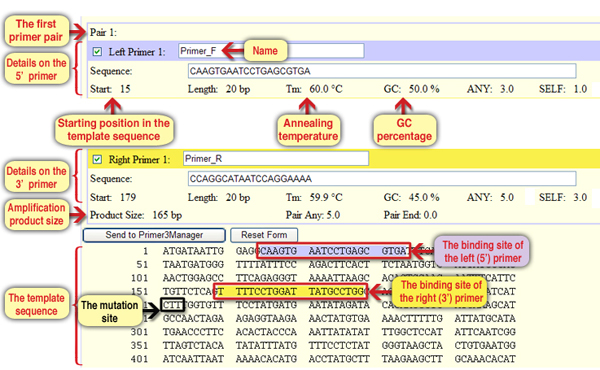Click the Primer_F name input field
Screen dimensions: 600x370
pyautogui.click(x=271, y=51)
